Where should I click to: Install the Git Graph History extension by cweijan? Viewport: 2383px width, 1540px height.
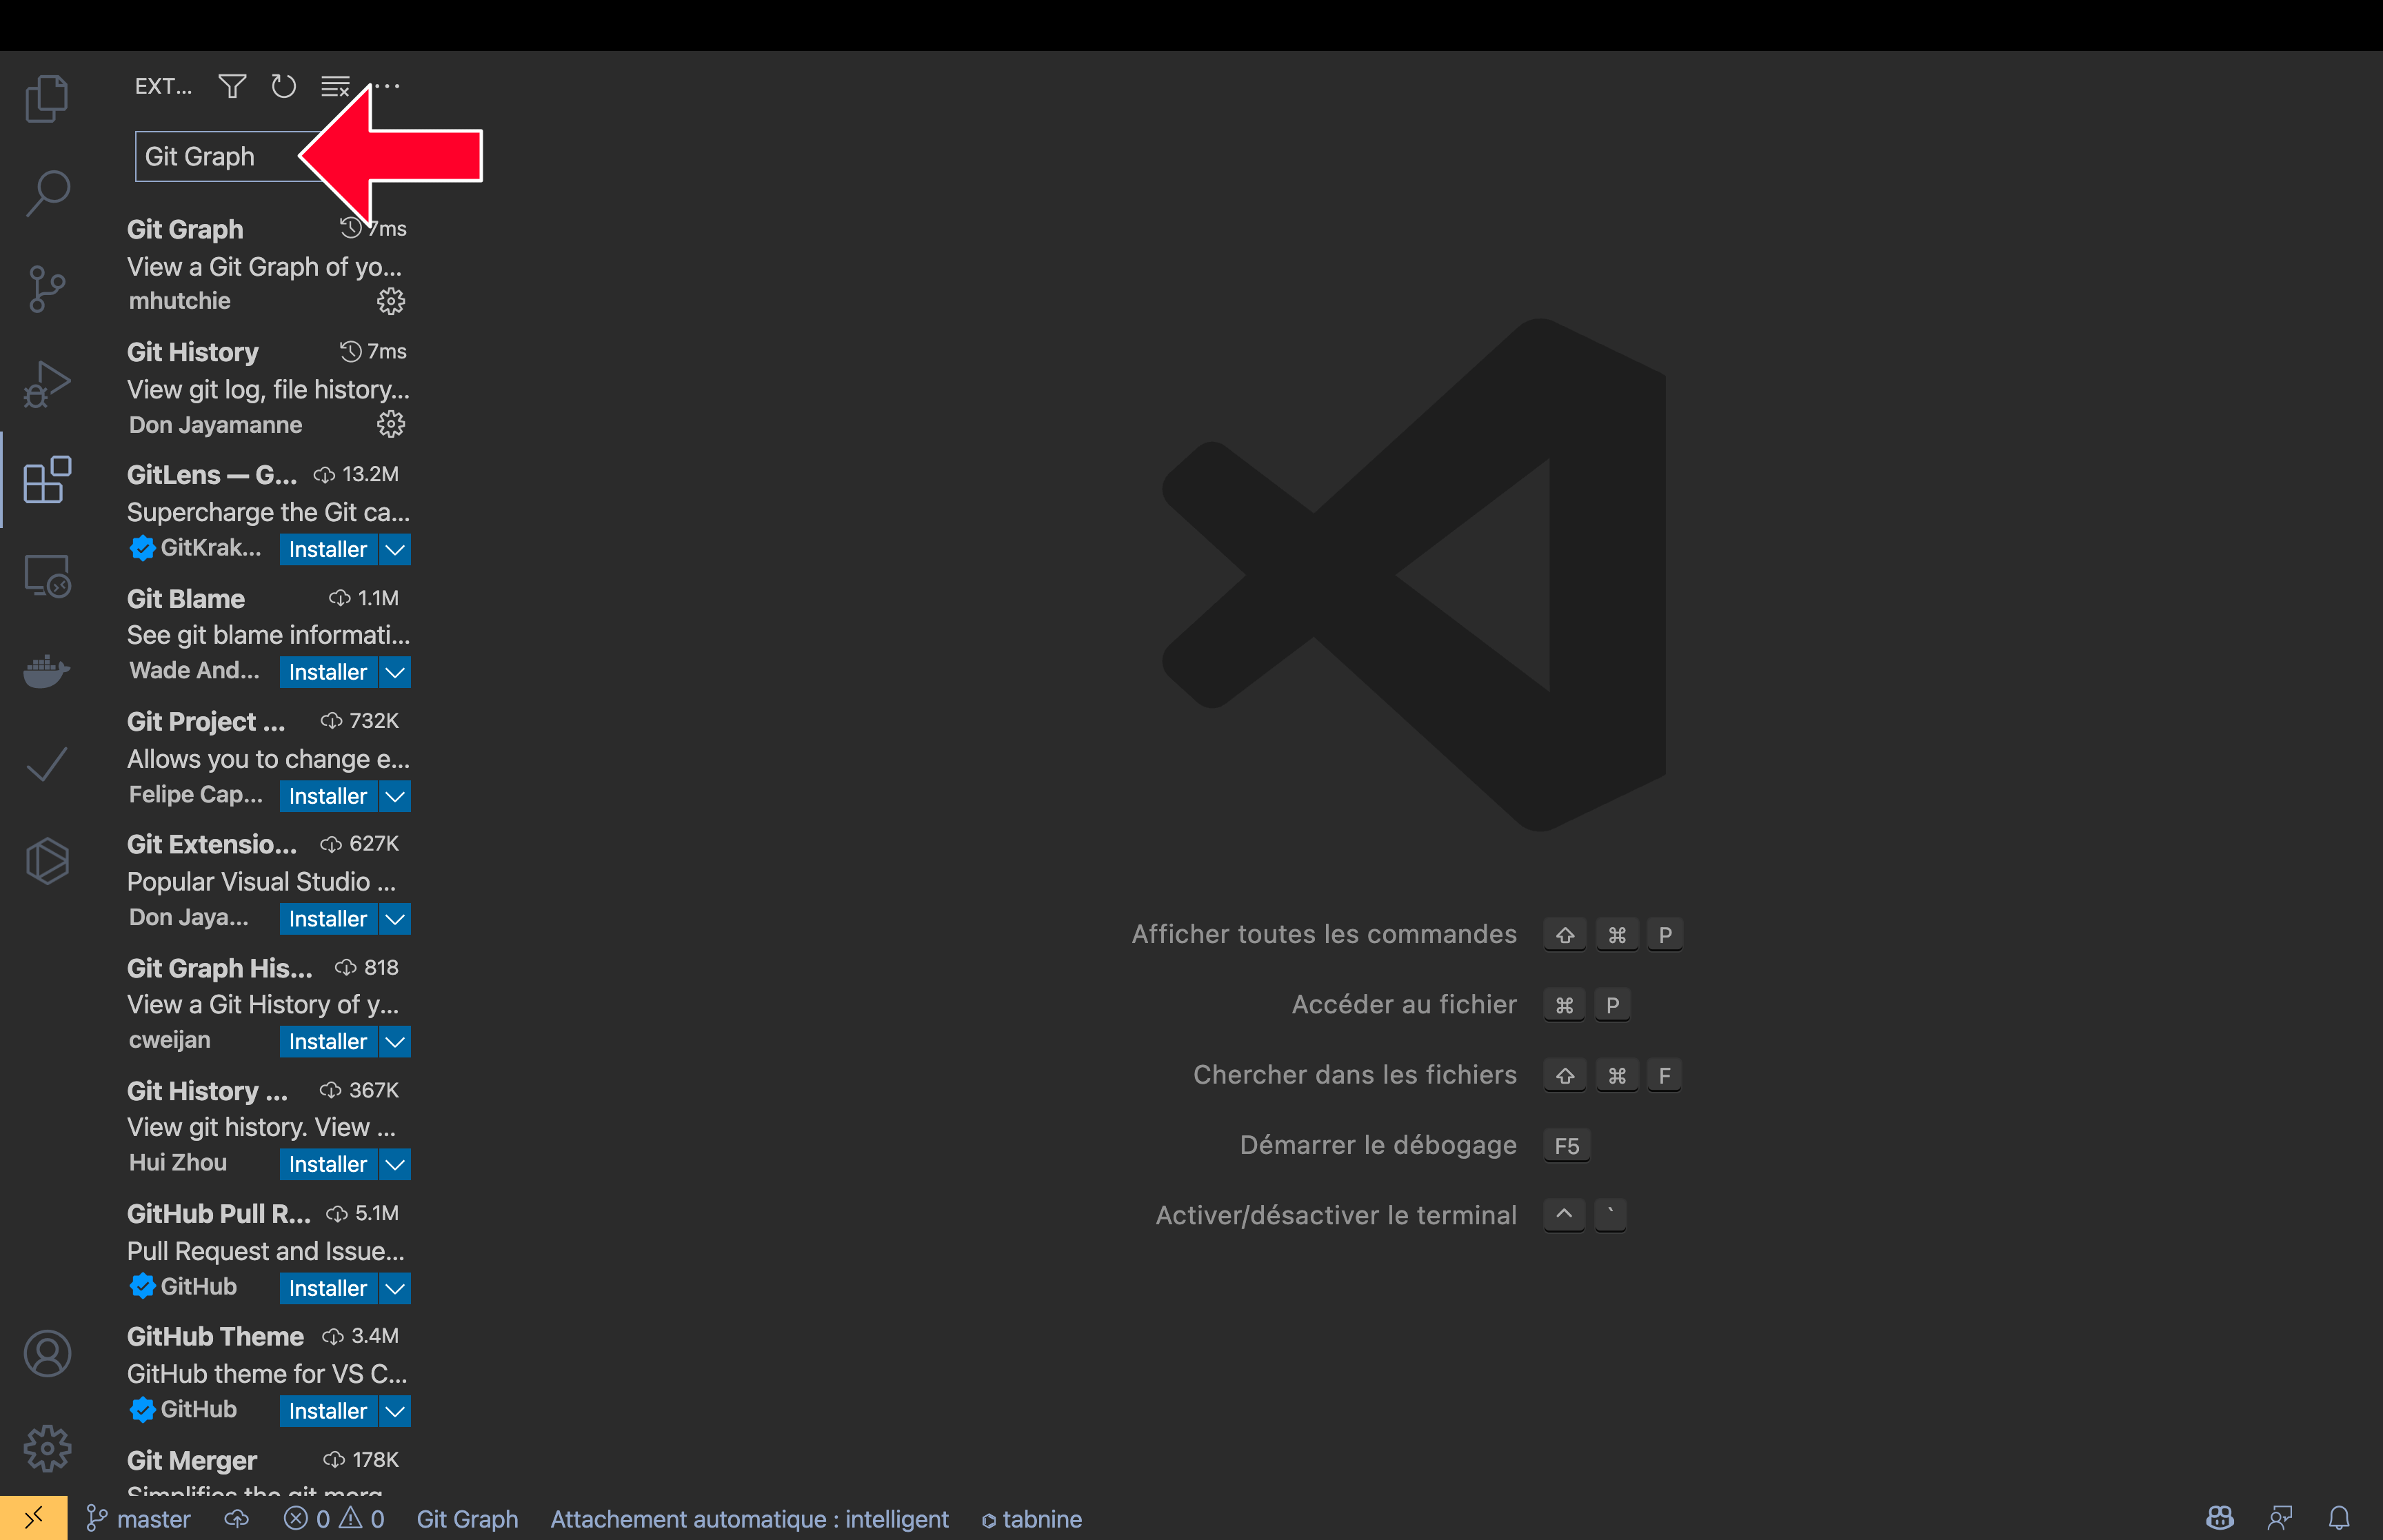tap(328, 1042)
